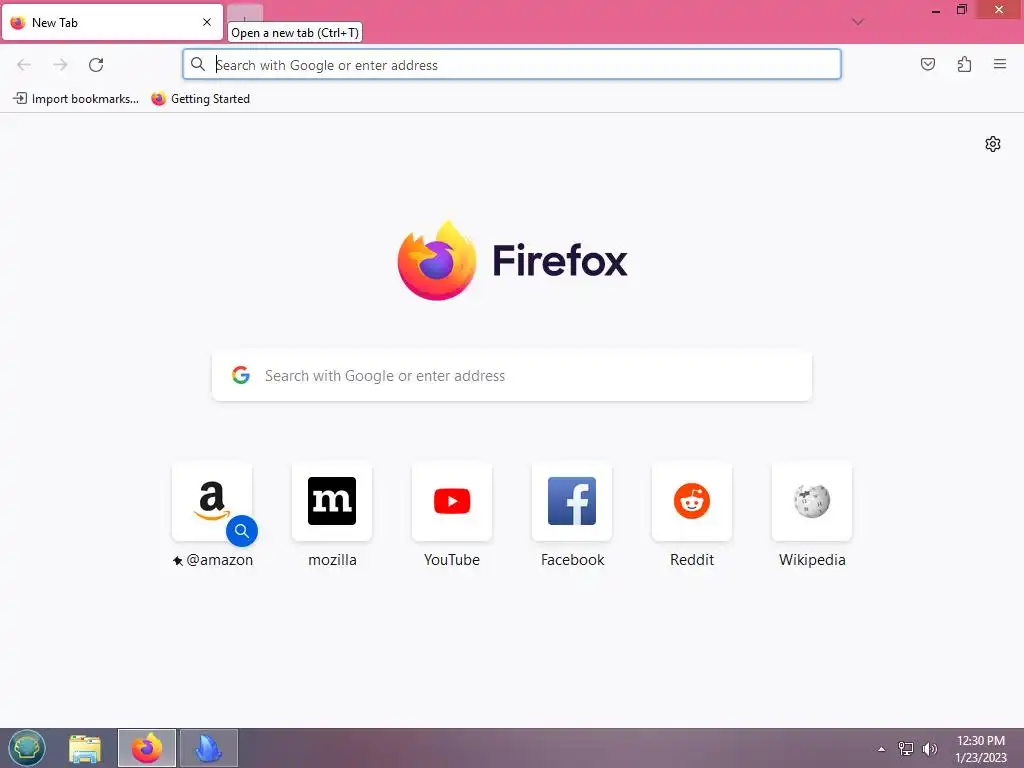Show hidden system tray icons arrow
This screenshot has width=1024, height=768.
pos(882,749)
